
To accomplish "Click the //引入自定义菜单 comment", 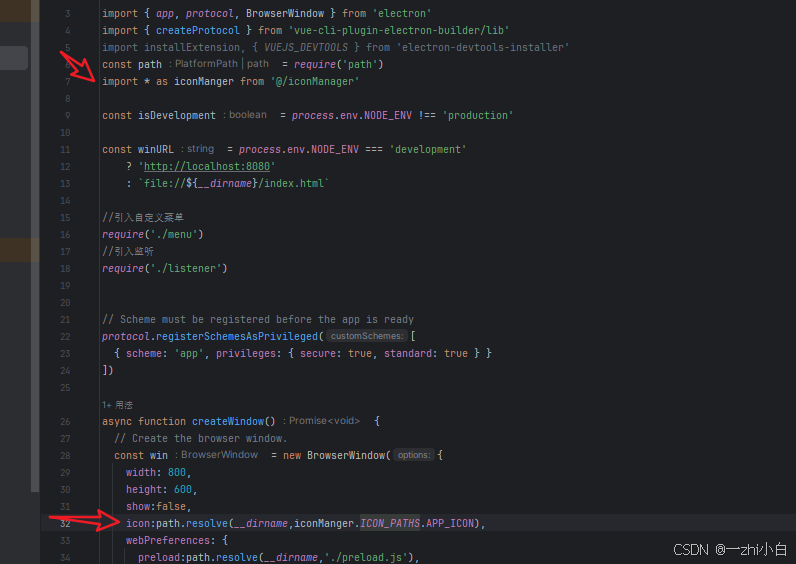I will (x=143, y=217).
